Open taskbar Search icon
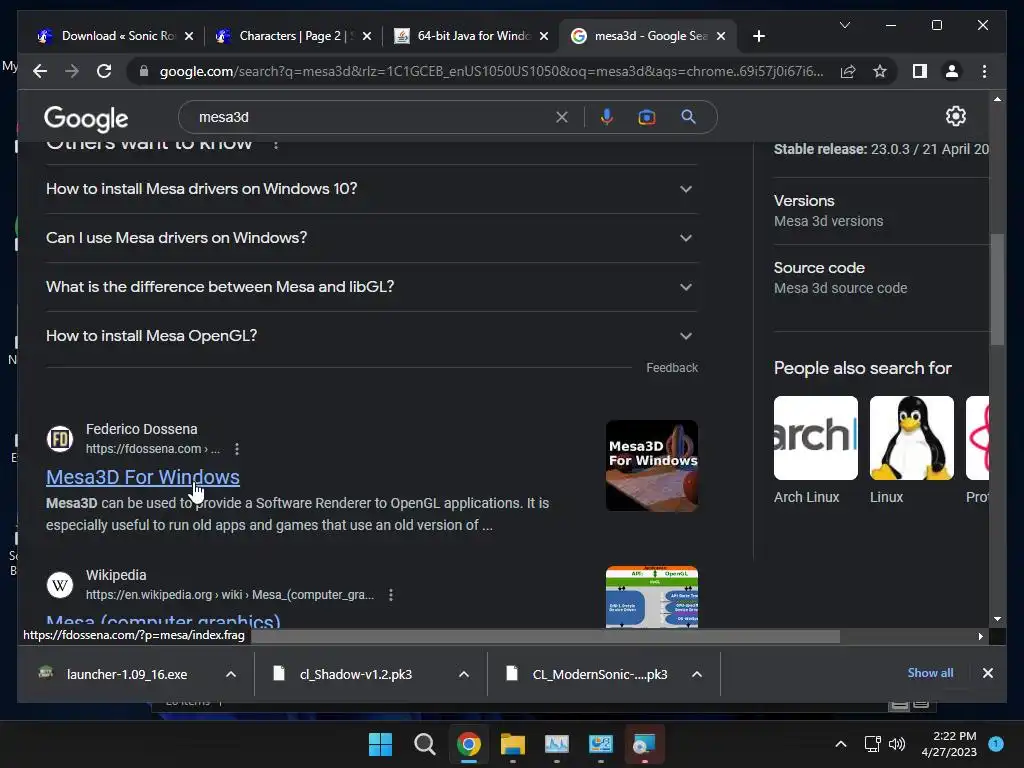This screenshot has width=1024, height=768. 424,744
